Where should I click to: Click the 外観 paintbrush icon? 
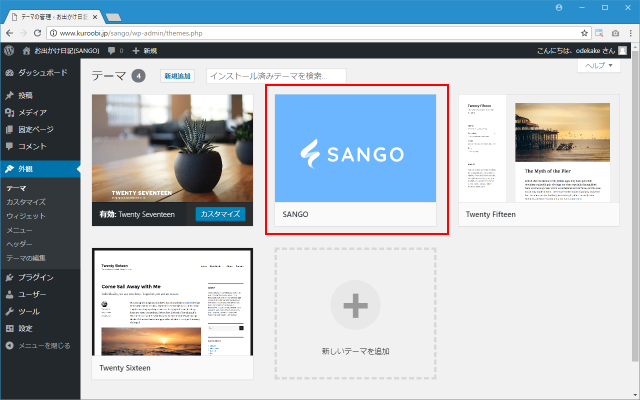click(9, 169)
